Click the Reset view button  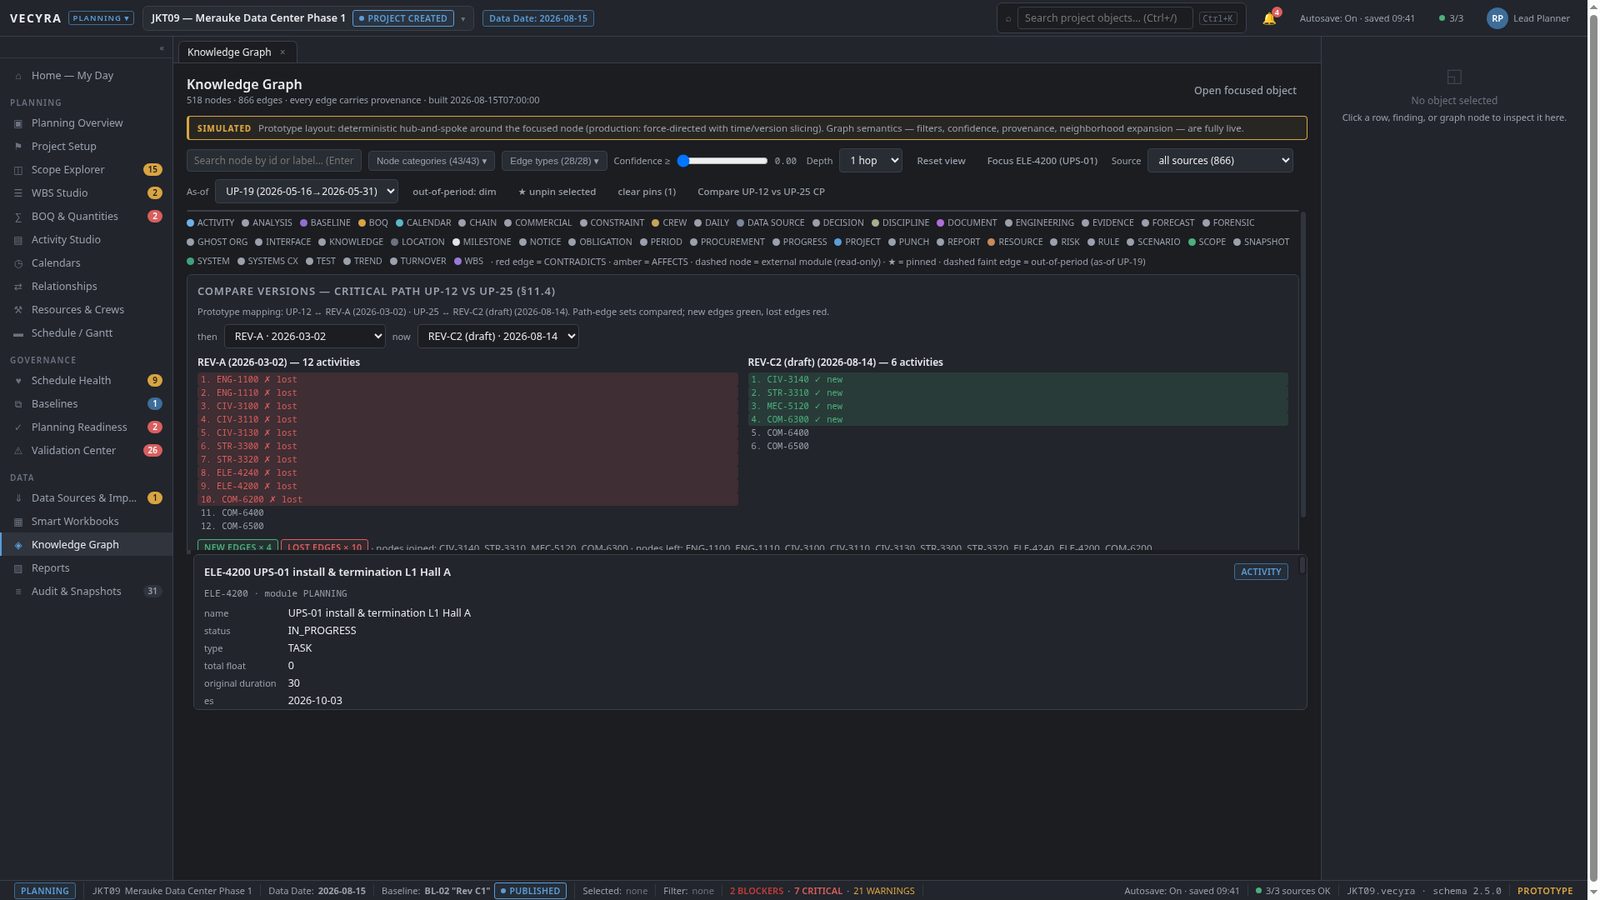(x=941, y=161)
